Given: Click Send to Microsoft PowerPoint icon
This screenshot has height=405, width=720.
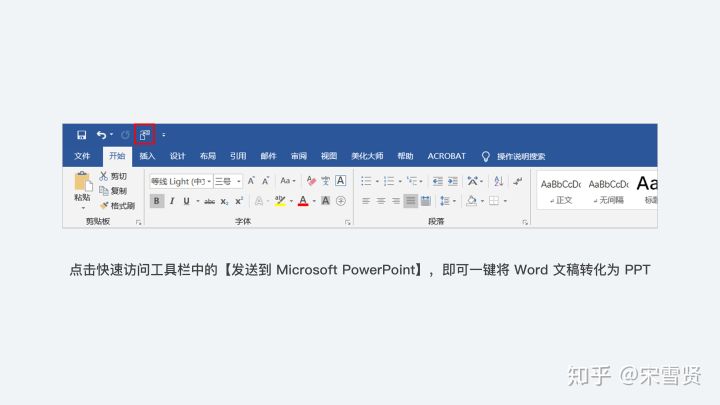Looking at the screenshot, I should [145, 135].
